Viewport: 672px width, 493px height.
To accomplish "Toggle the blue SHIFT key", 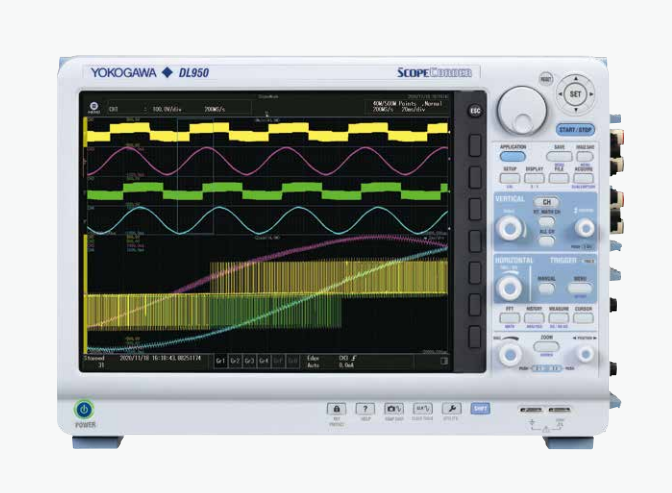I will pos(480,409).
